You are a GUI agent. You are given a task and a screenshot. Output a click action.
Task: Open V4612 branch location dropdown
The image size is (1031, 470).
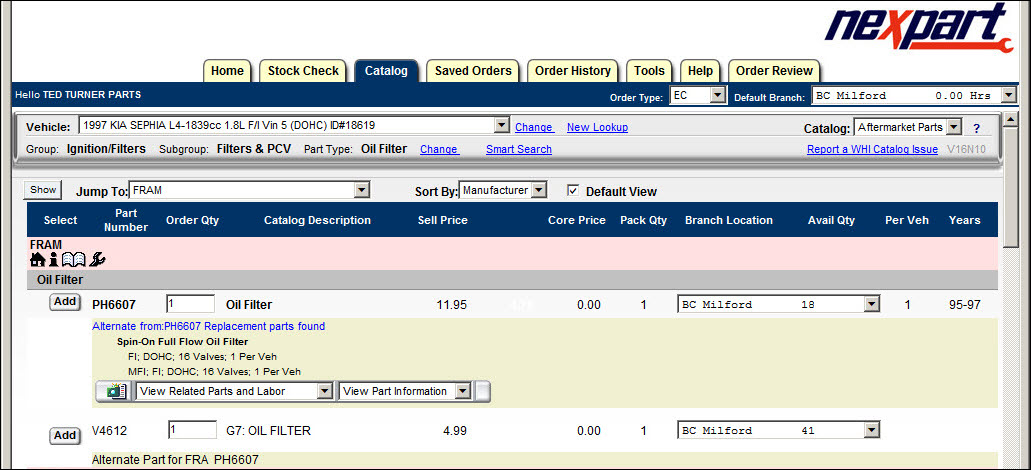click(x=872, y=431)
